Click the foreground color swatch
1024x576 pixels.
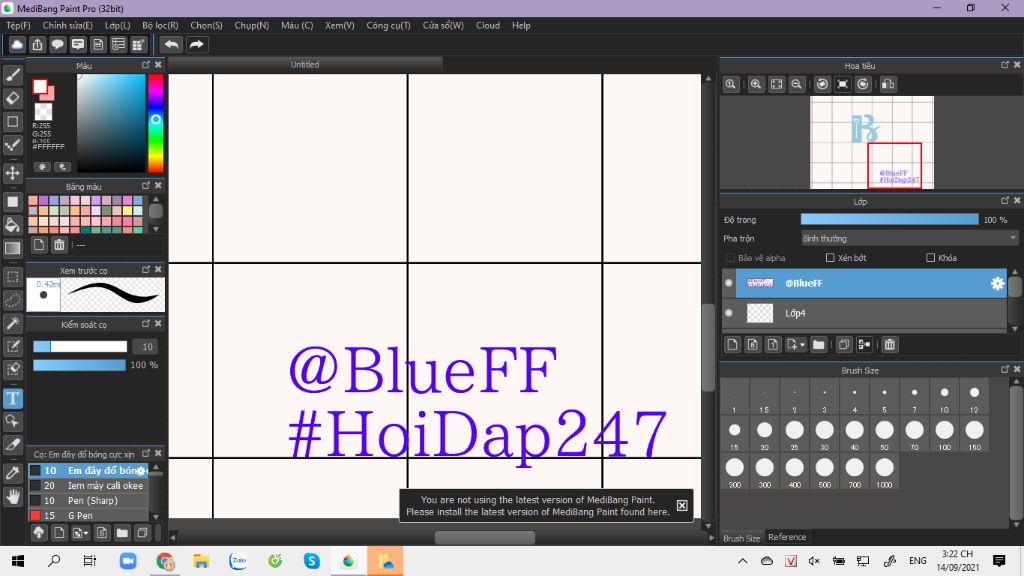40,86
